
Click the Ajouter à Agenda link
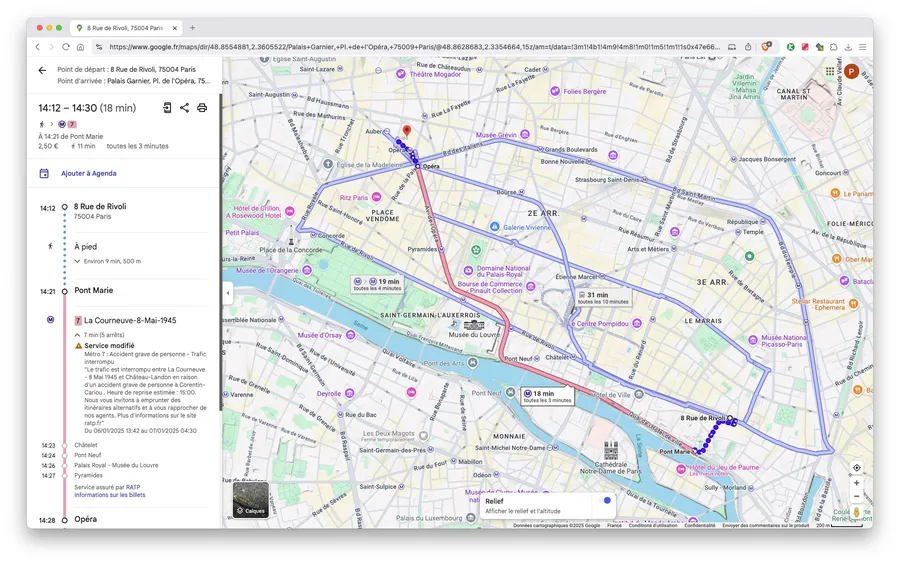(x=88, y=173)
